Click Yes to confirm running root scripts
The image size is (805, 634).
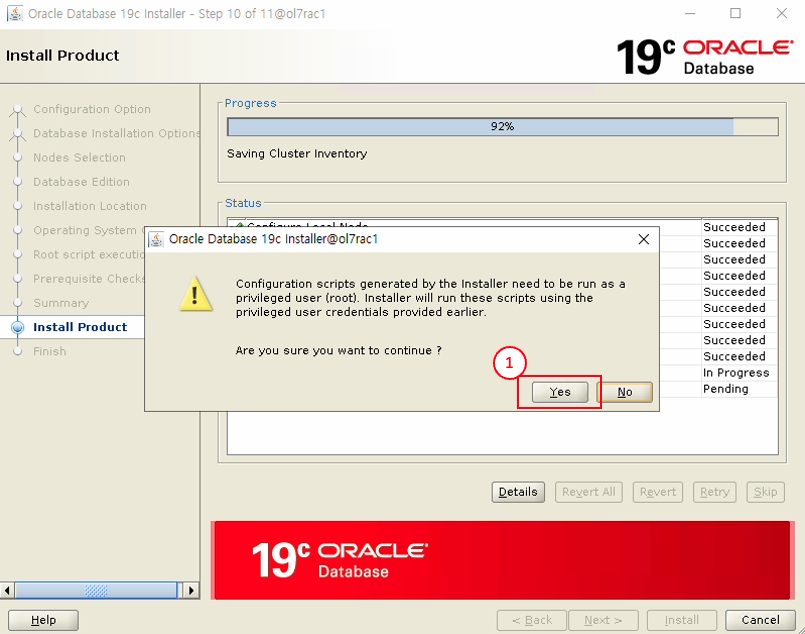560,392
